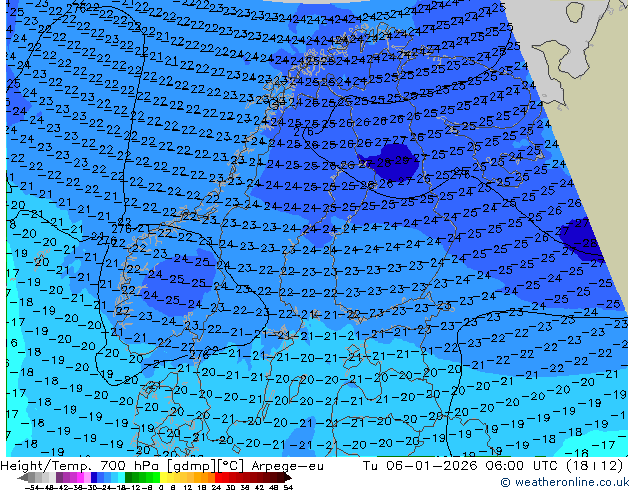
Task: Click the gray left arrow end of color scale
Action: [x=23, y=477]
